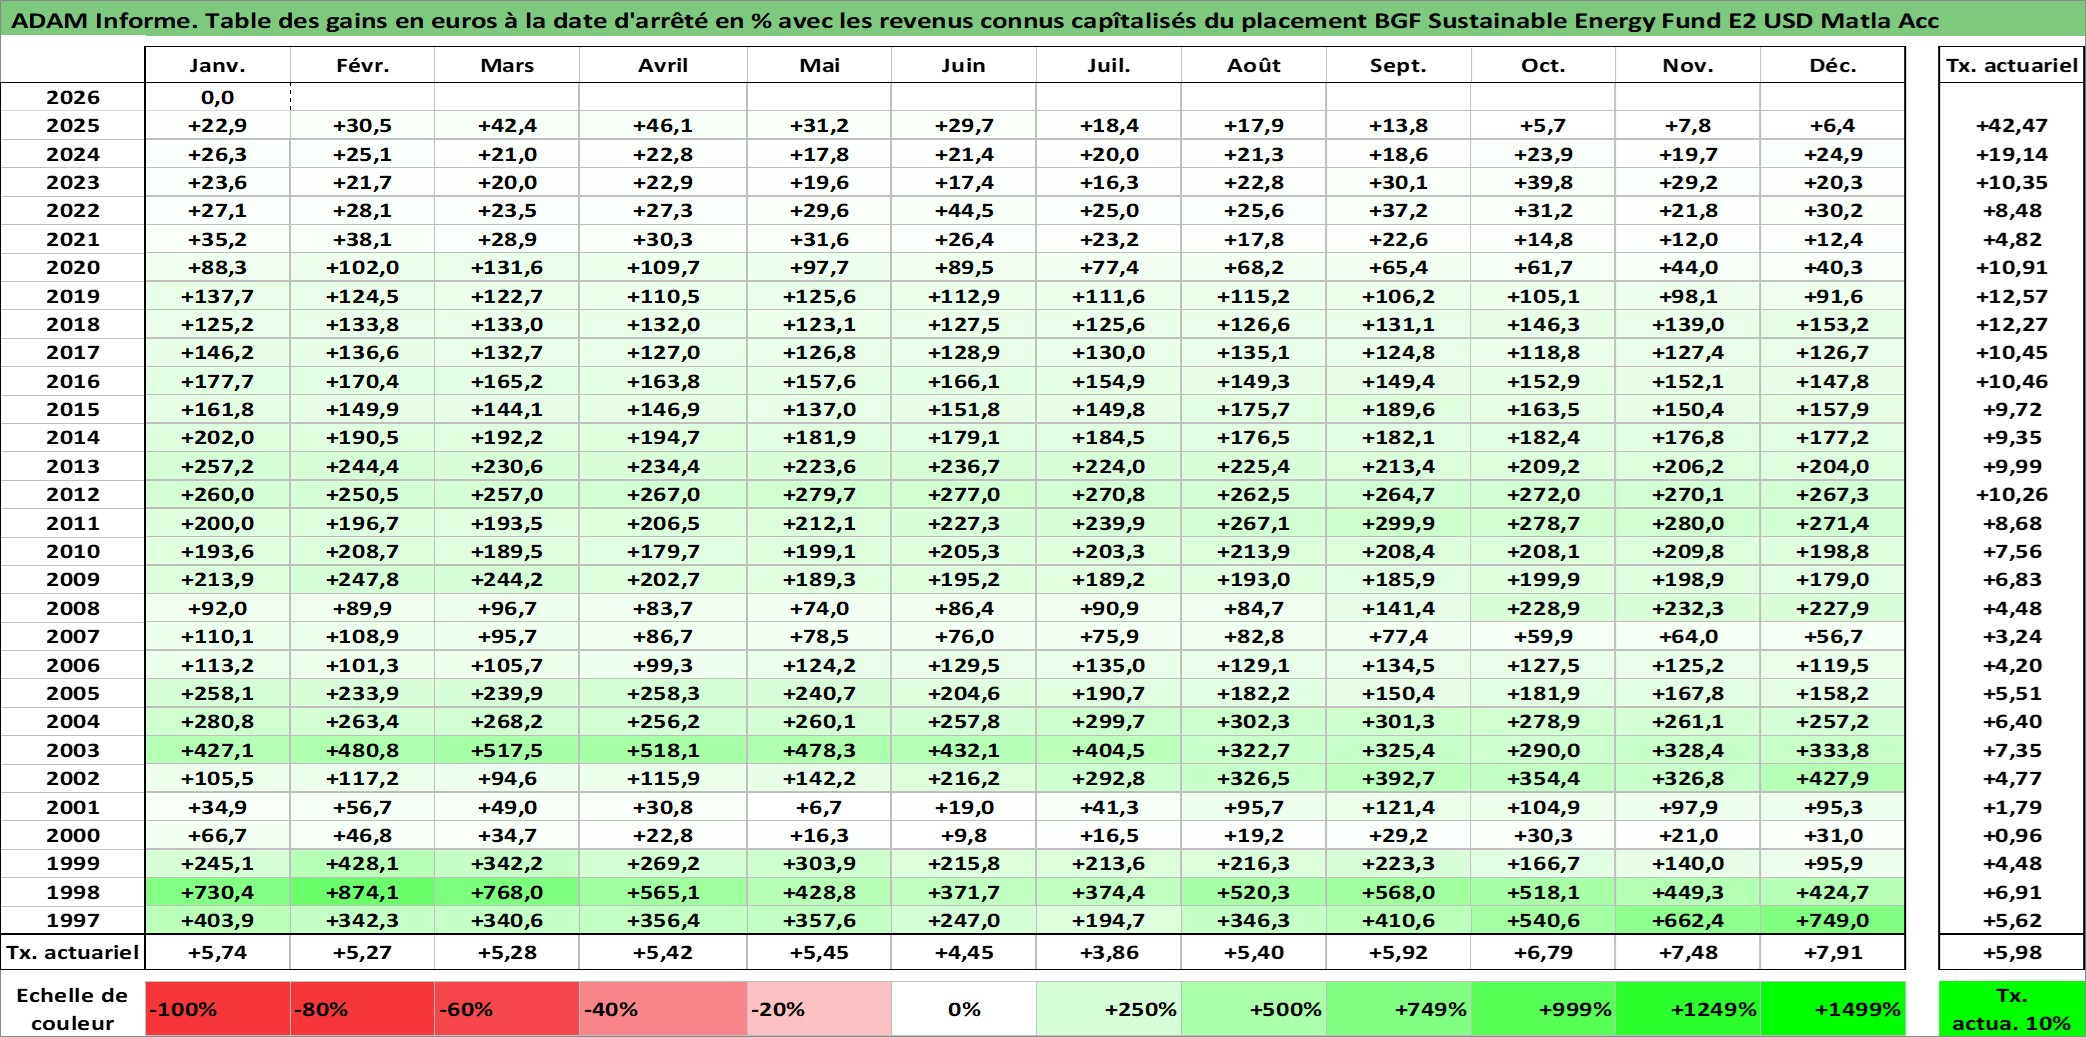Click the Déc. column header
Screen dimensions: 2086x1037
pos(1833,65)
